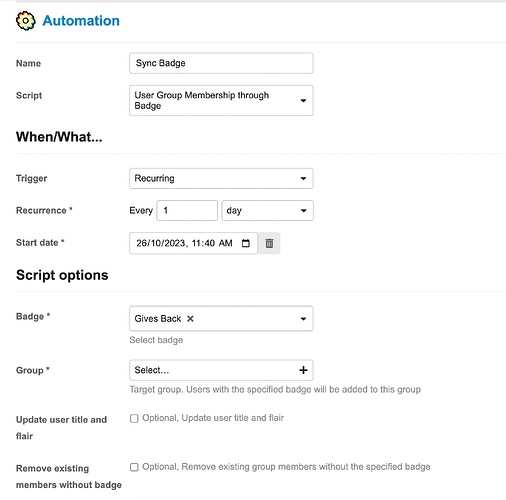This screenshot has width=506, height=500.
Task: Clear the start date with trash icon
Action: point(269,243)
